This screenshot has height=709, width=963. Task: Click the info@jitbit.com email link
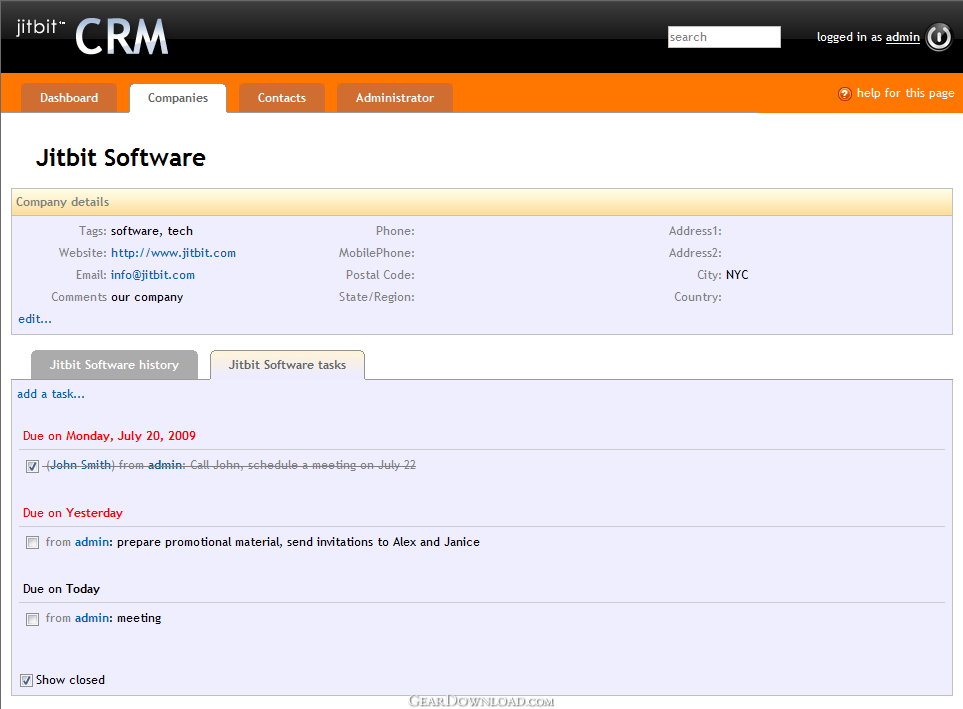click(153, 275)
